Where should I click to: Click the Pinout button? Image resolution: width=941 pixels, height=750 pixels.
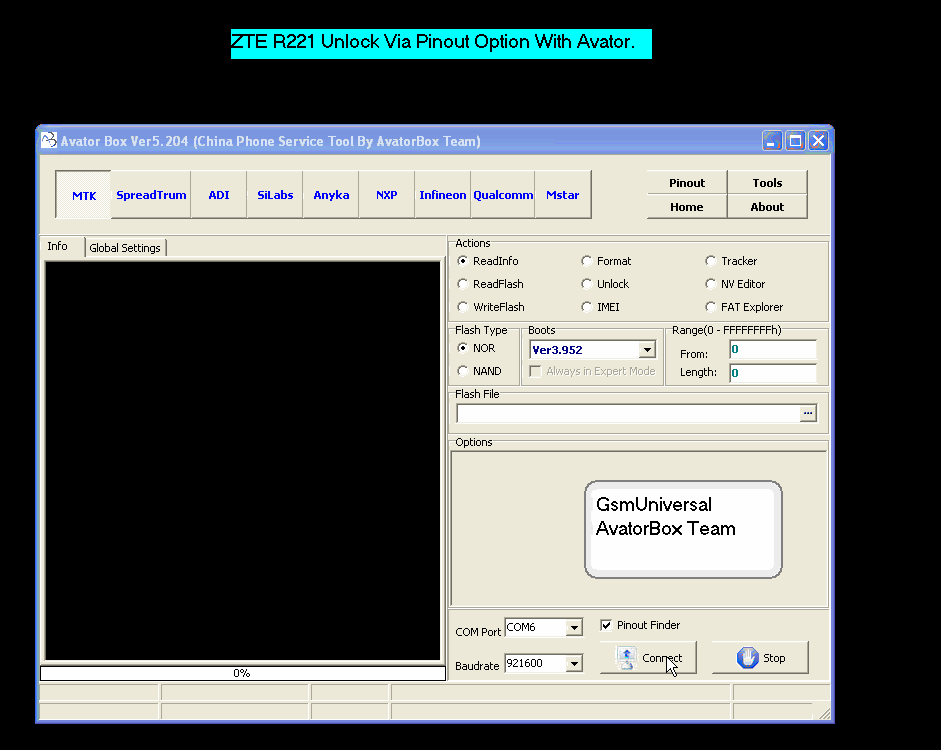point(687,182)
